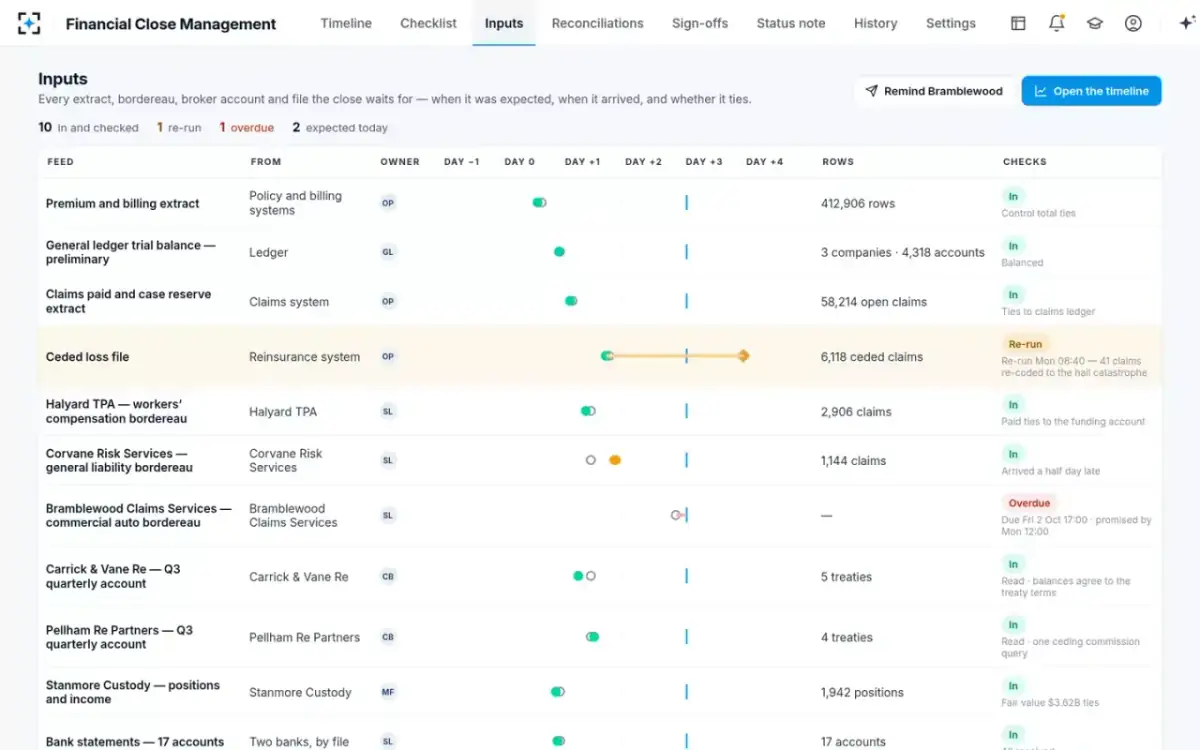Click the green arrival dot for Stanmore Custody
This screenshot has width=1200, height=750.
557,692
